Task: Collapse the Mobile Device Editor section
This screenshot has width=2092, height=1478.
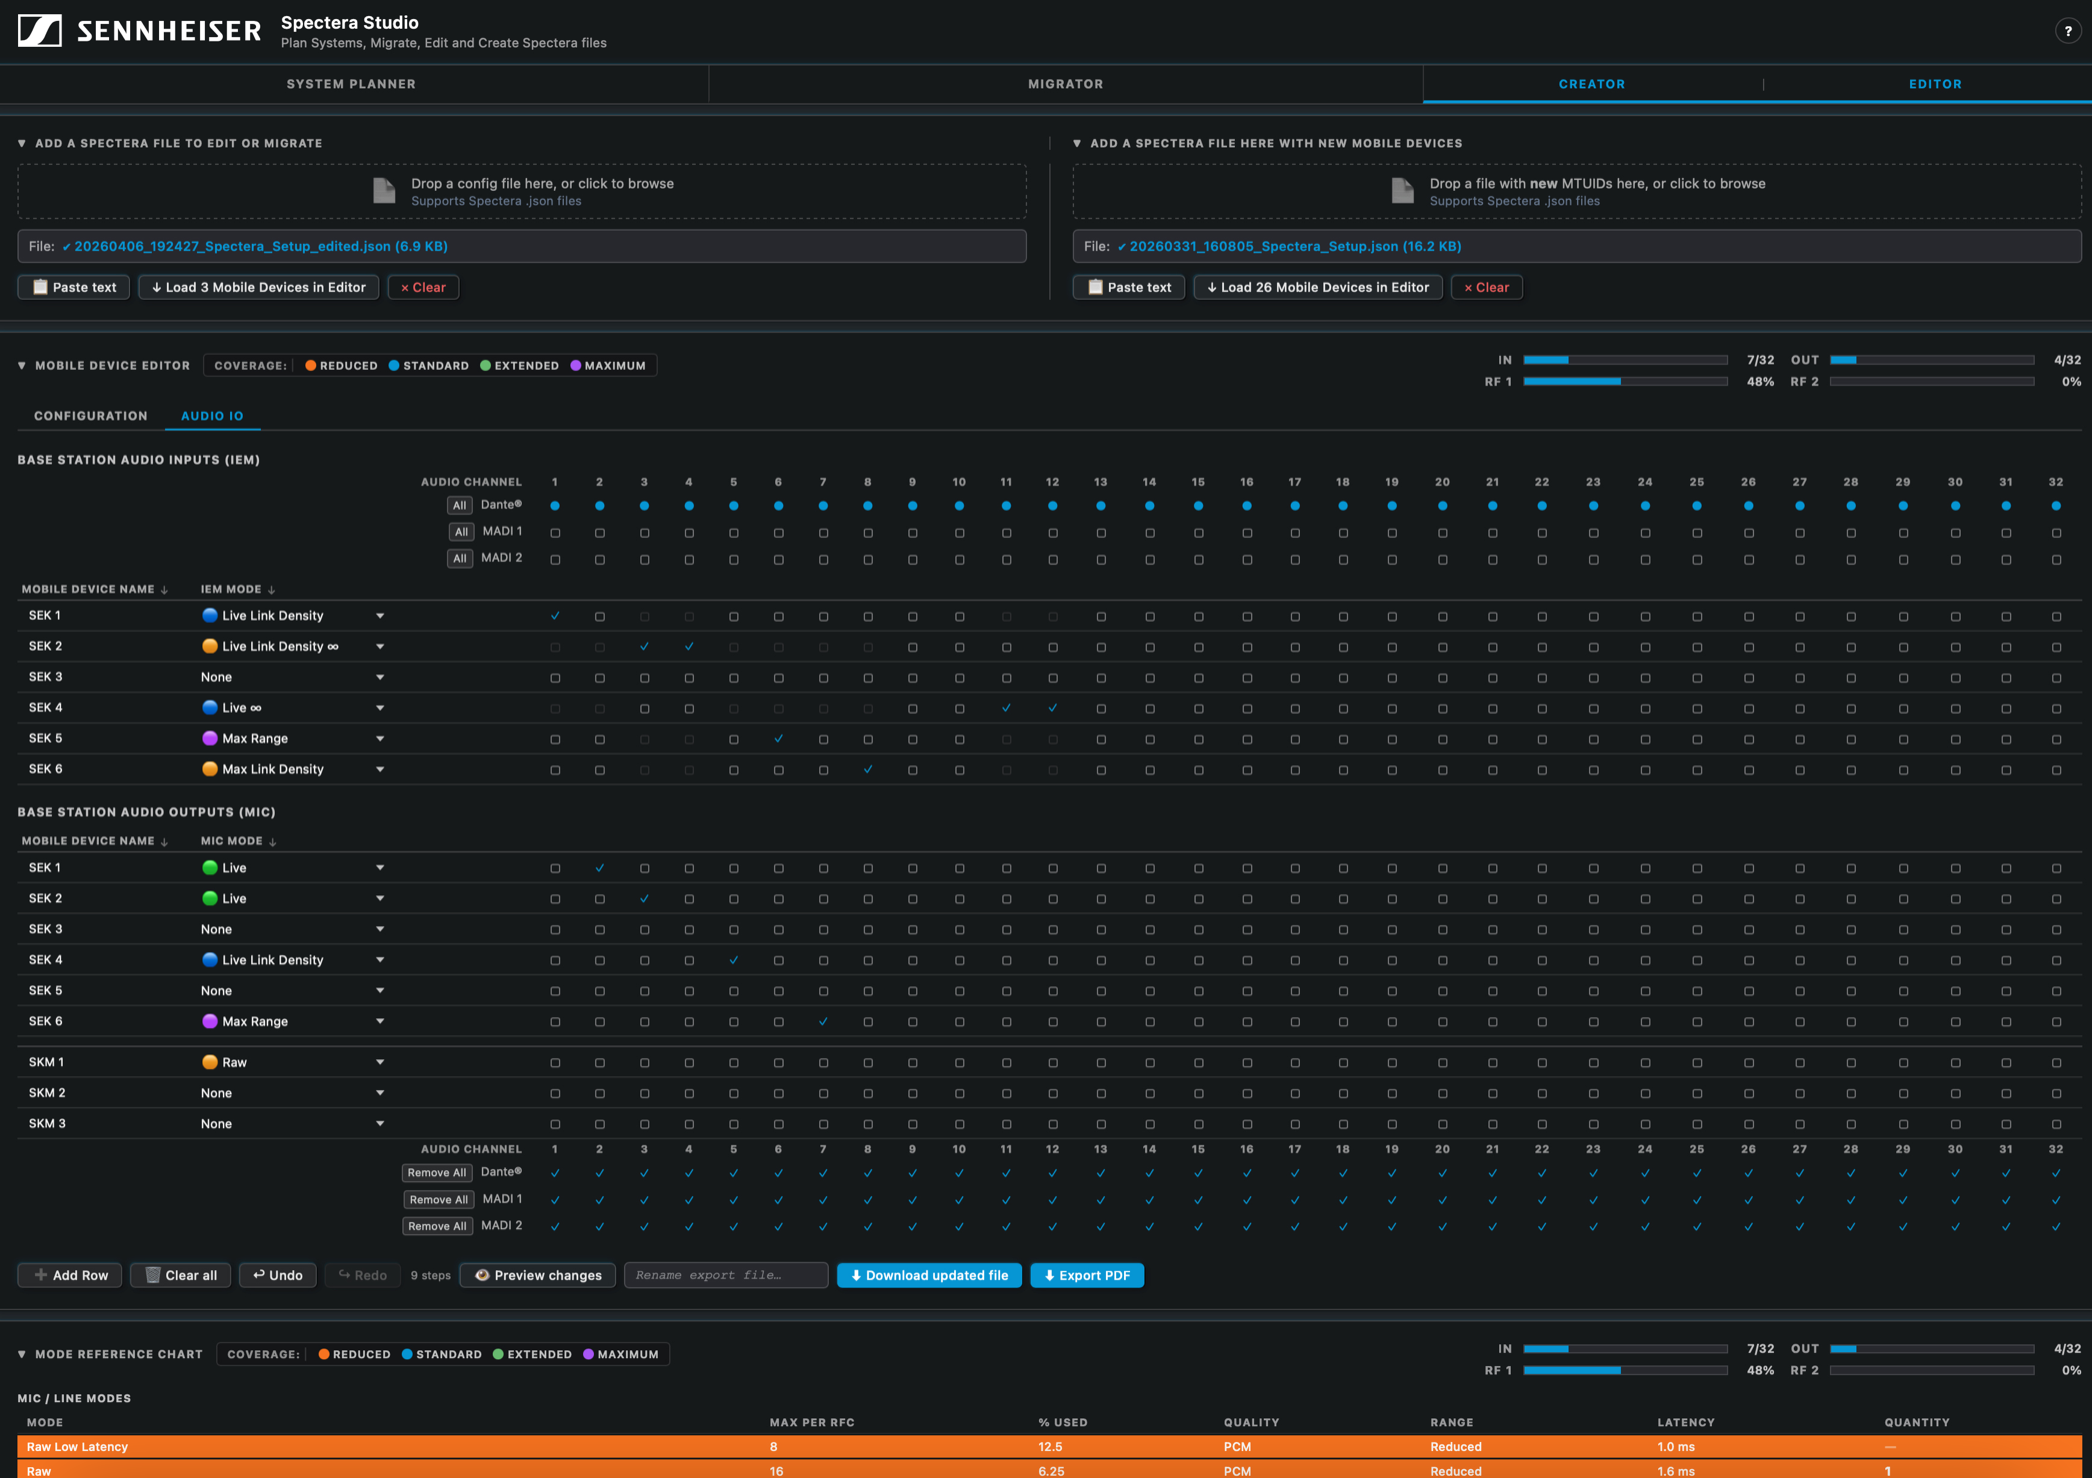Action: pyautogui.click(x=22, y=366)
